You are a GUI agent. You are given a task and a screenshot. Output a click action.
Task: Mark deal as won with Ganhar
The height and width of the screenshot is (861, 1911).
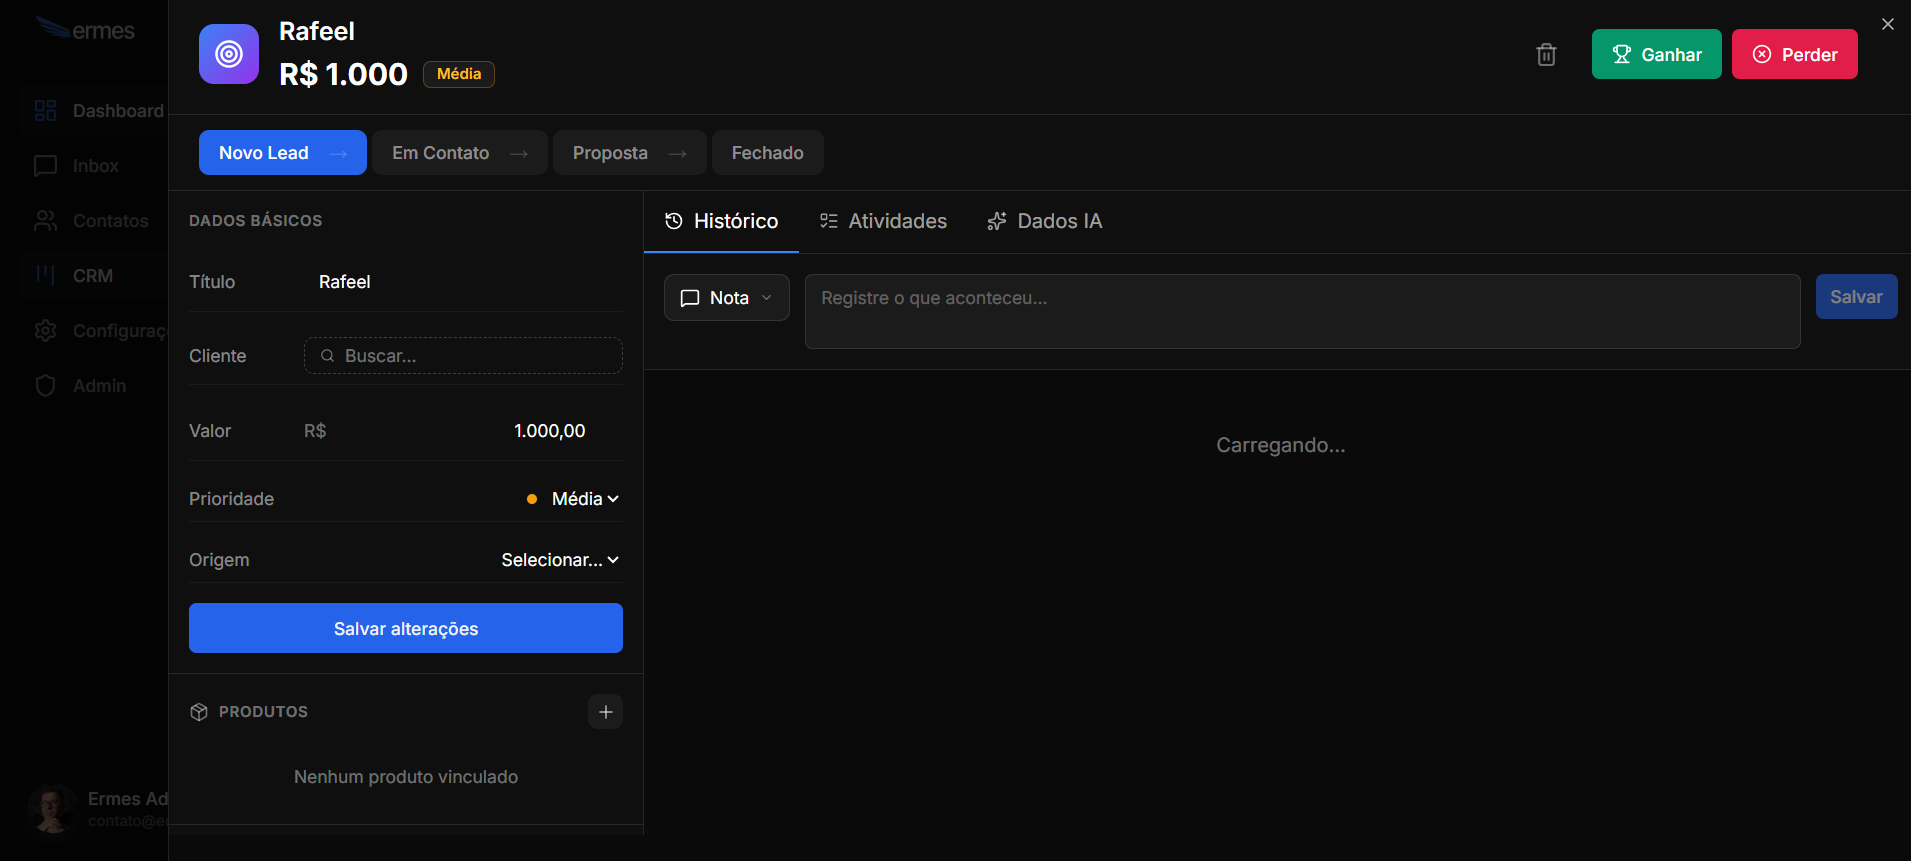click(1656, 55)
